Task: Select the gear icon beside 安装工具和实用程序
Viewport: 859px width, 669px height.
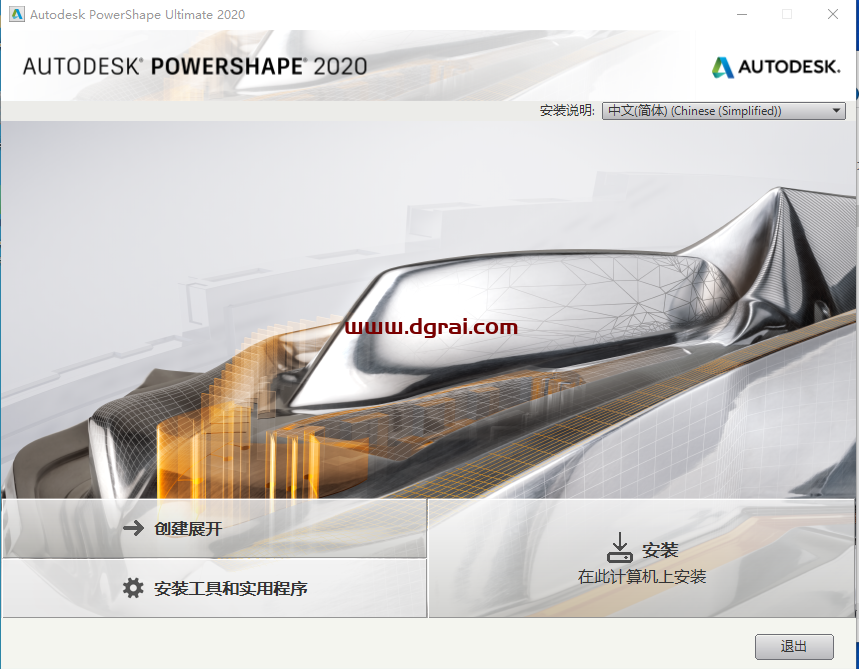Action: 133,590
